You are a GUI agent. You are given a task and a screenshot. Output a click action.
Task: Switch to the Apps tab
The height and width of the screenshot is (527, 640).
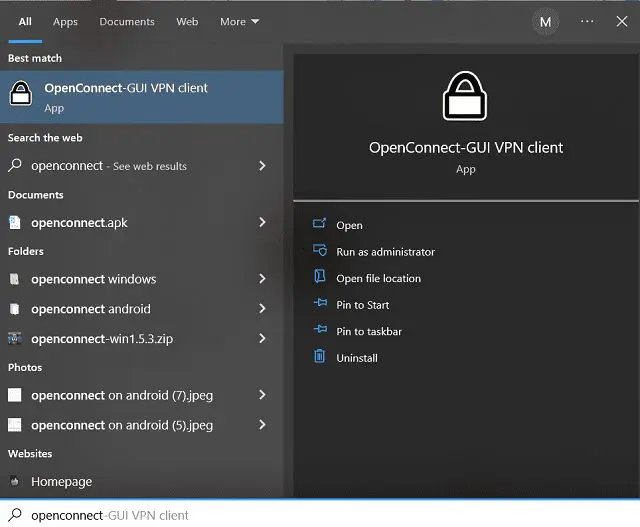[x=65, y=21]
